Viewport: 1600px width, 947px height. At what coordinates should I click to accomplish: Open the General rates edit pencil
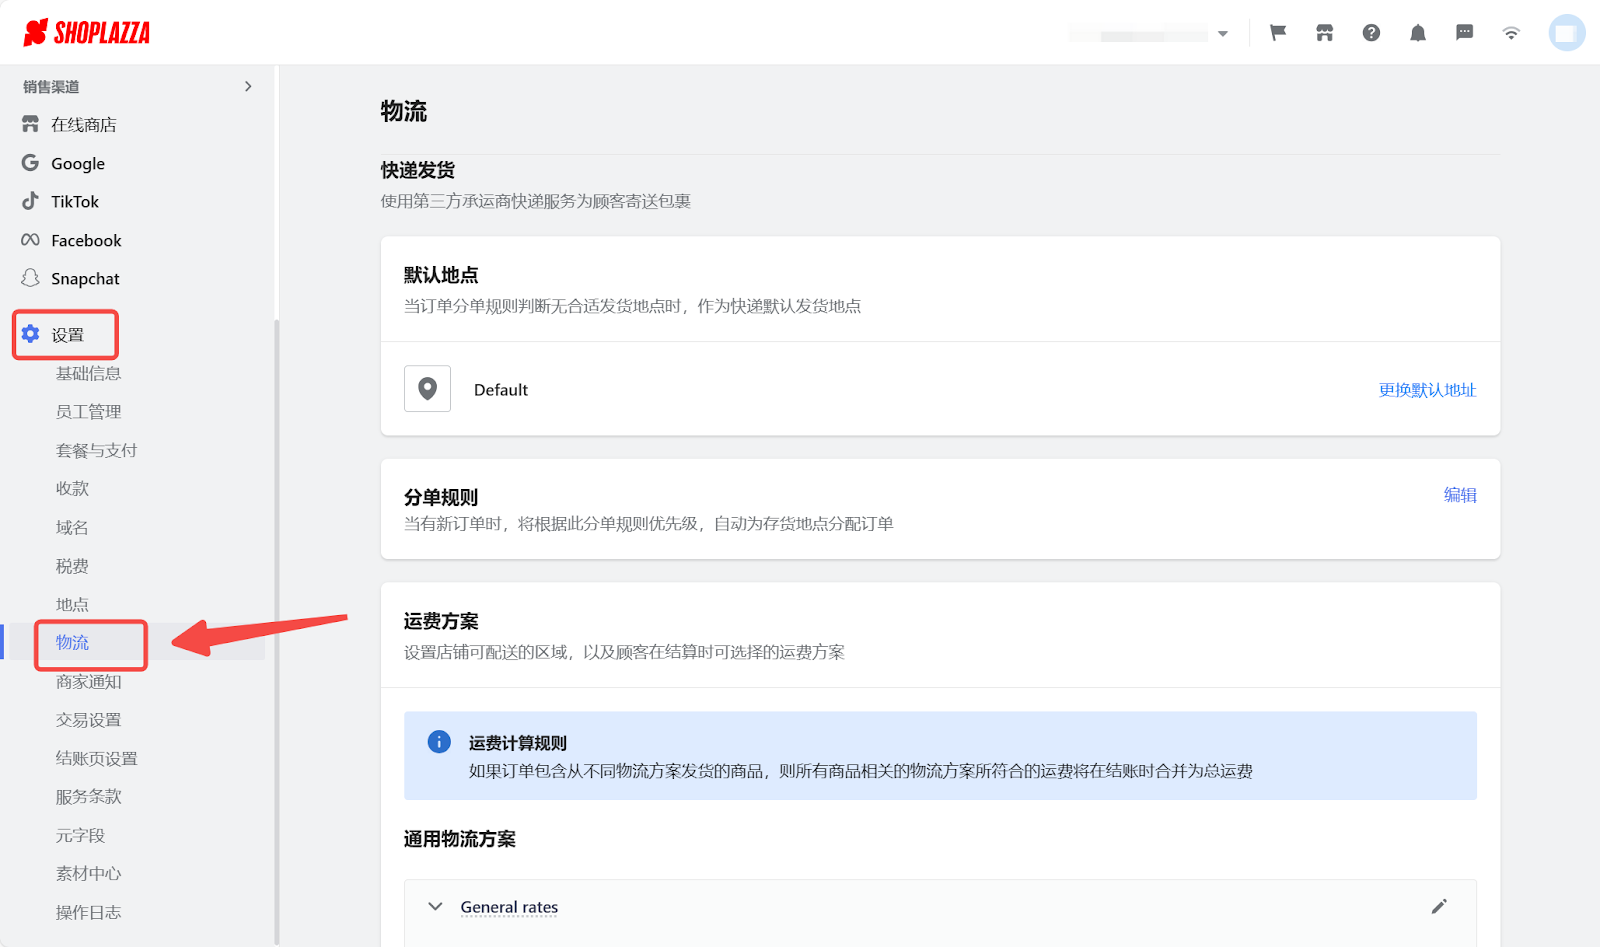pyautogui.click(x=1440, y=906)
